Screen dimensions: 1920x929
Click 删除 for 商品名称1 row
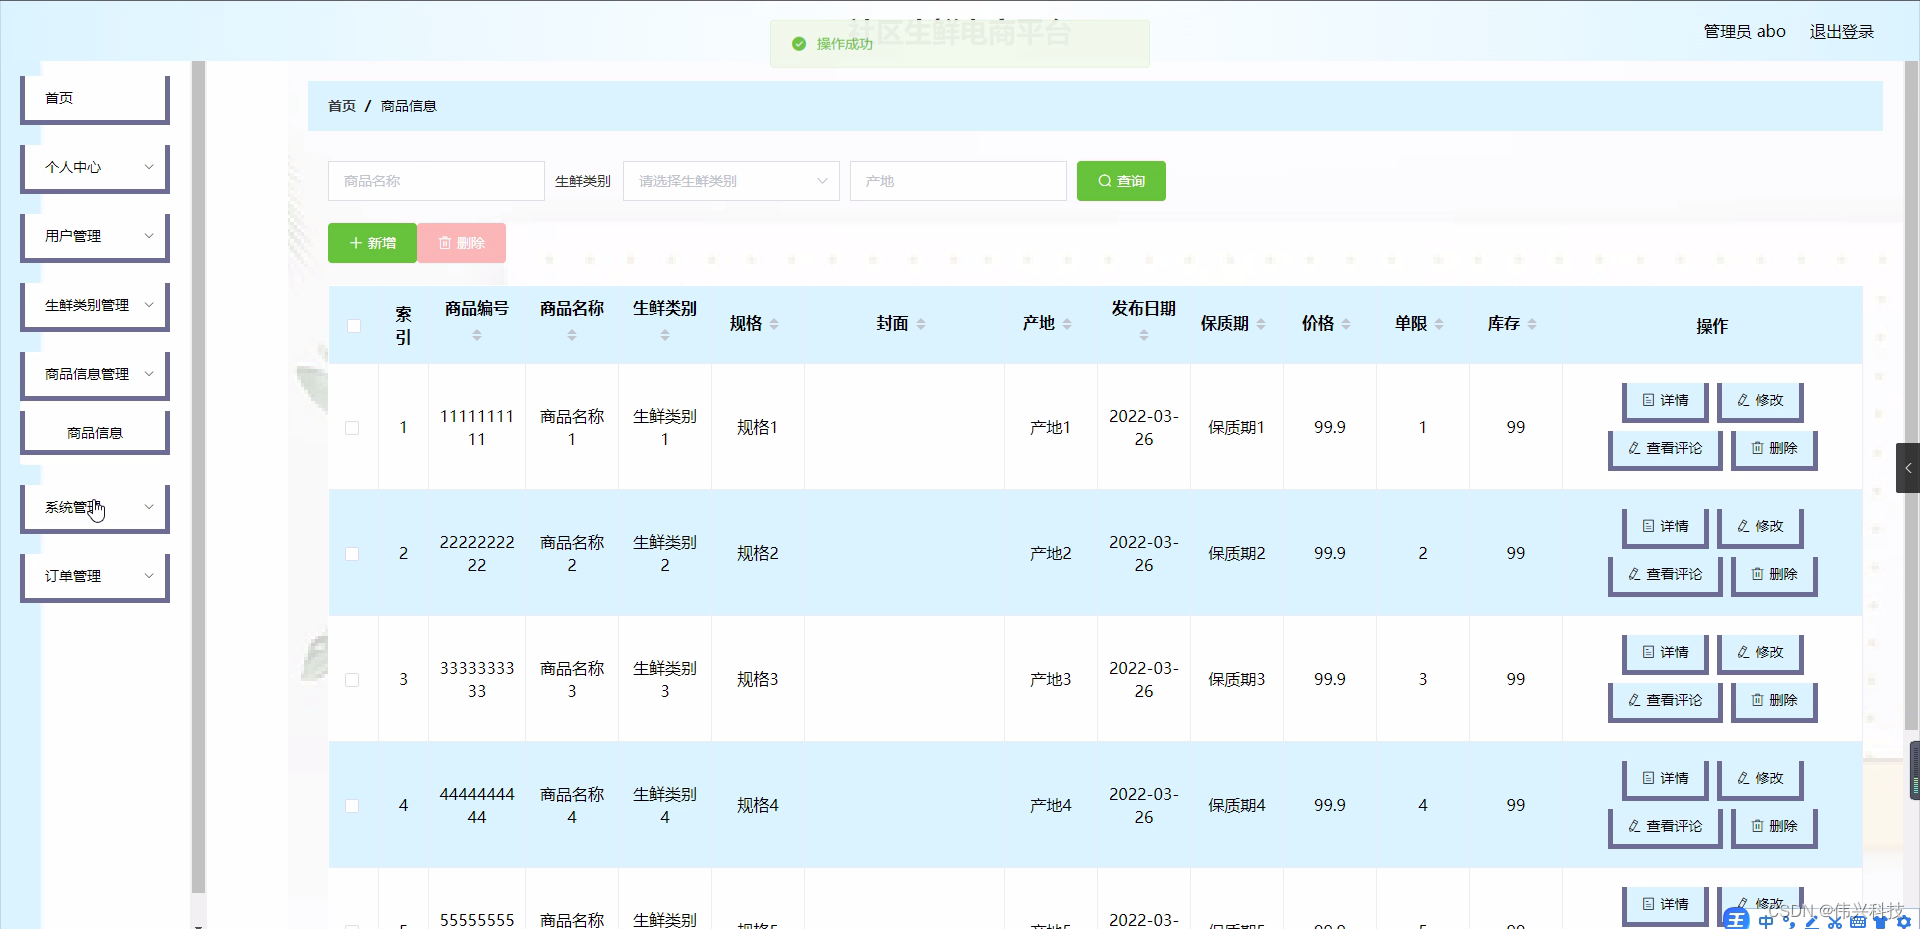pyautogui.click(x=1774, y=449)
